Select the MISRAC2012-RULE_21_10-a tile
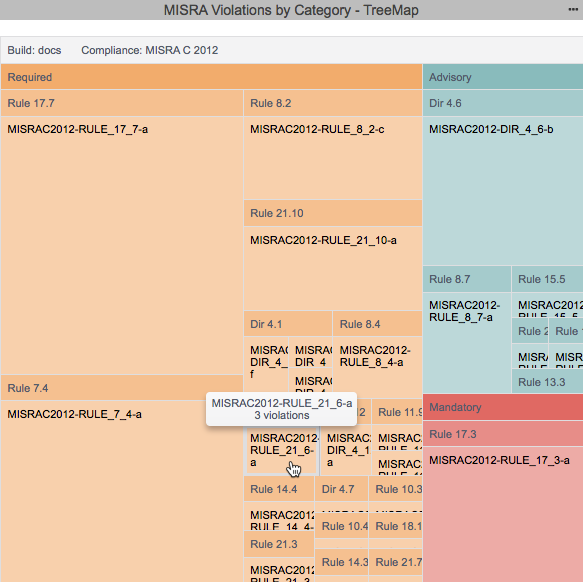583x582 pixels. pyautogui.click(x=333, y=268)
